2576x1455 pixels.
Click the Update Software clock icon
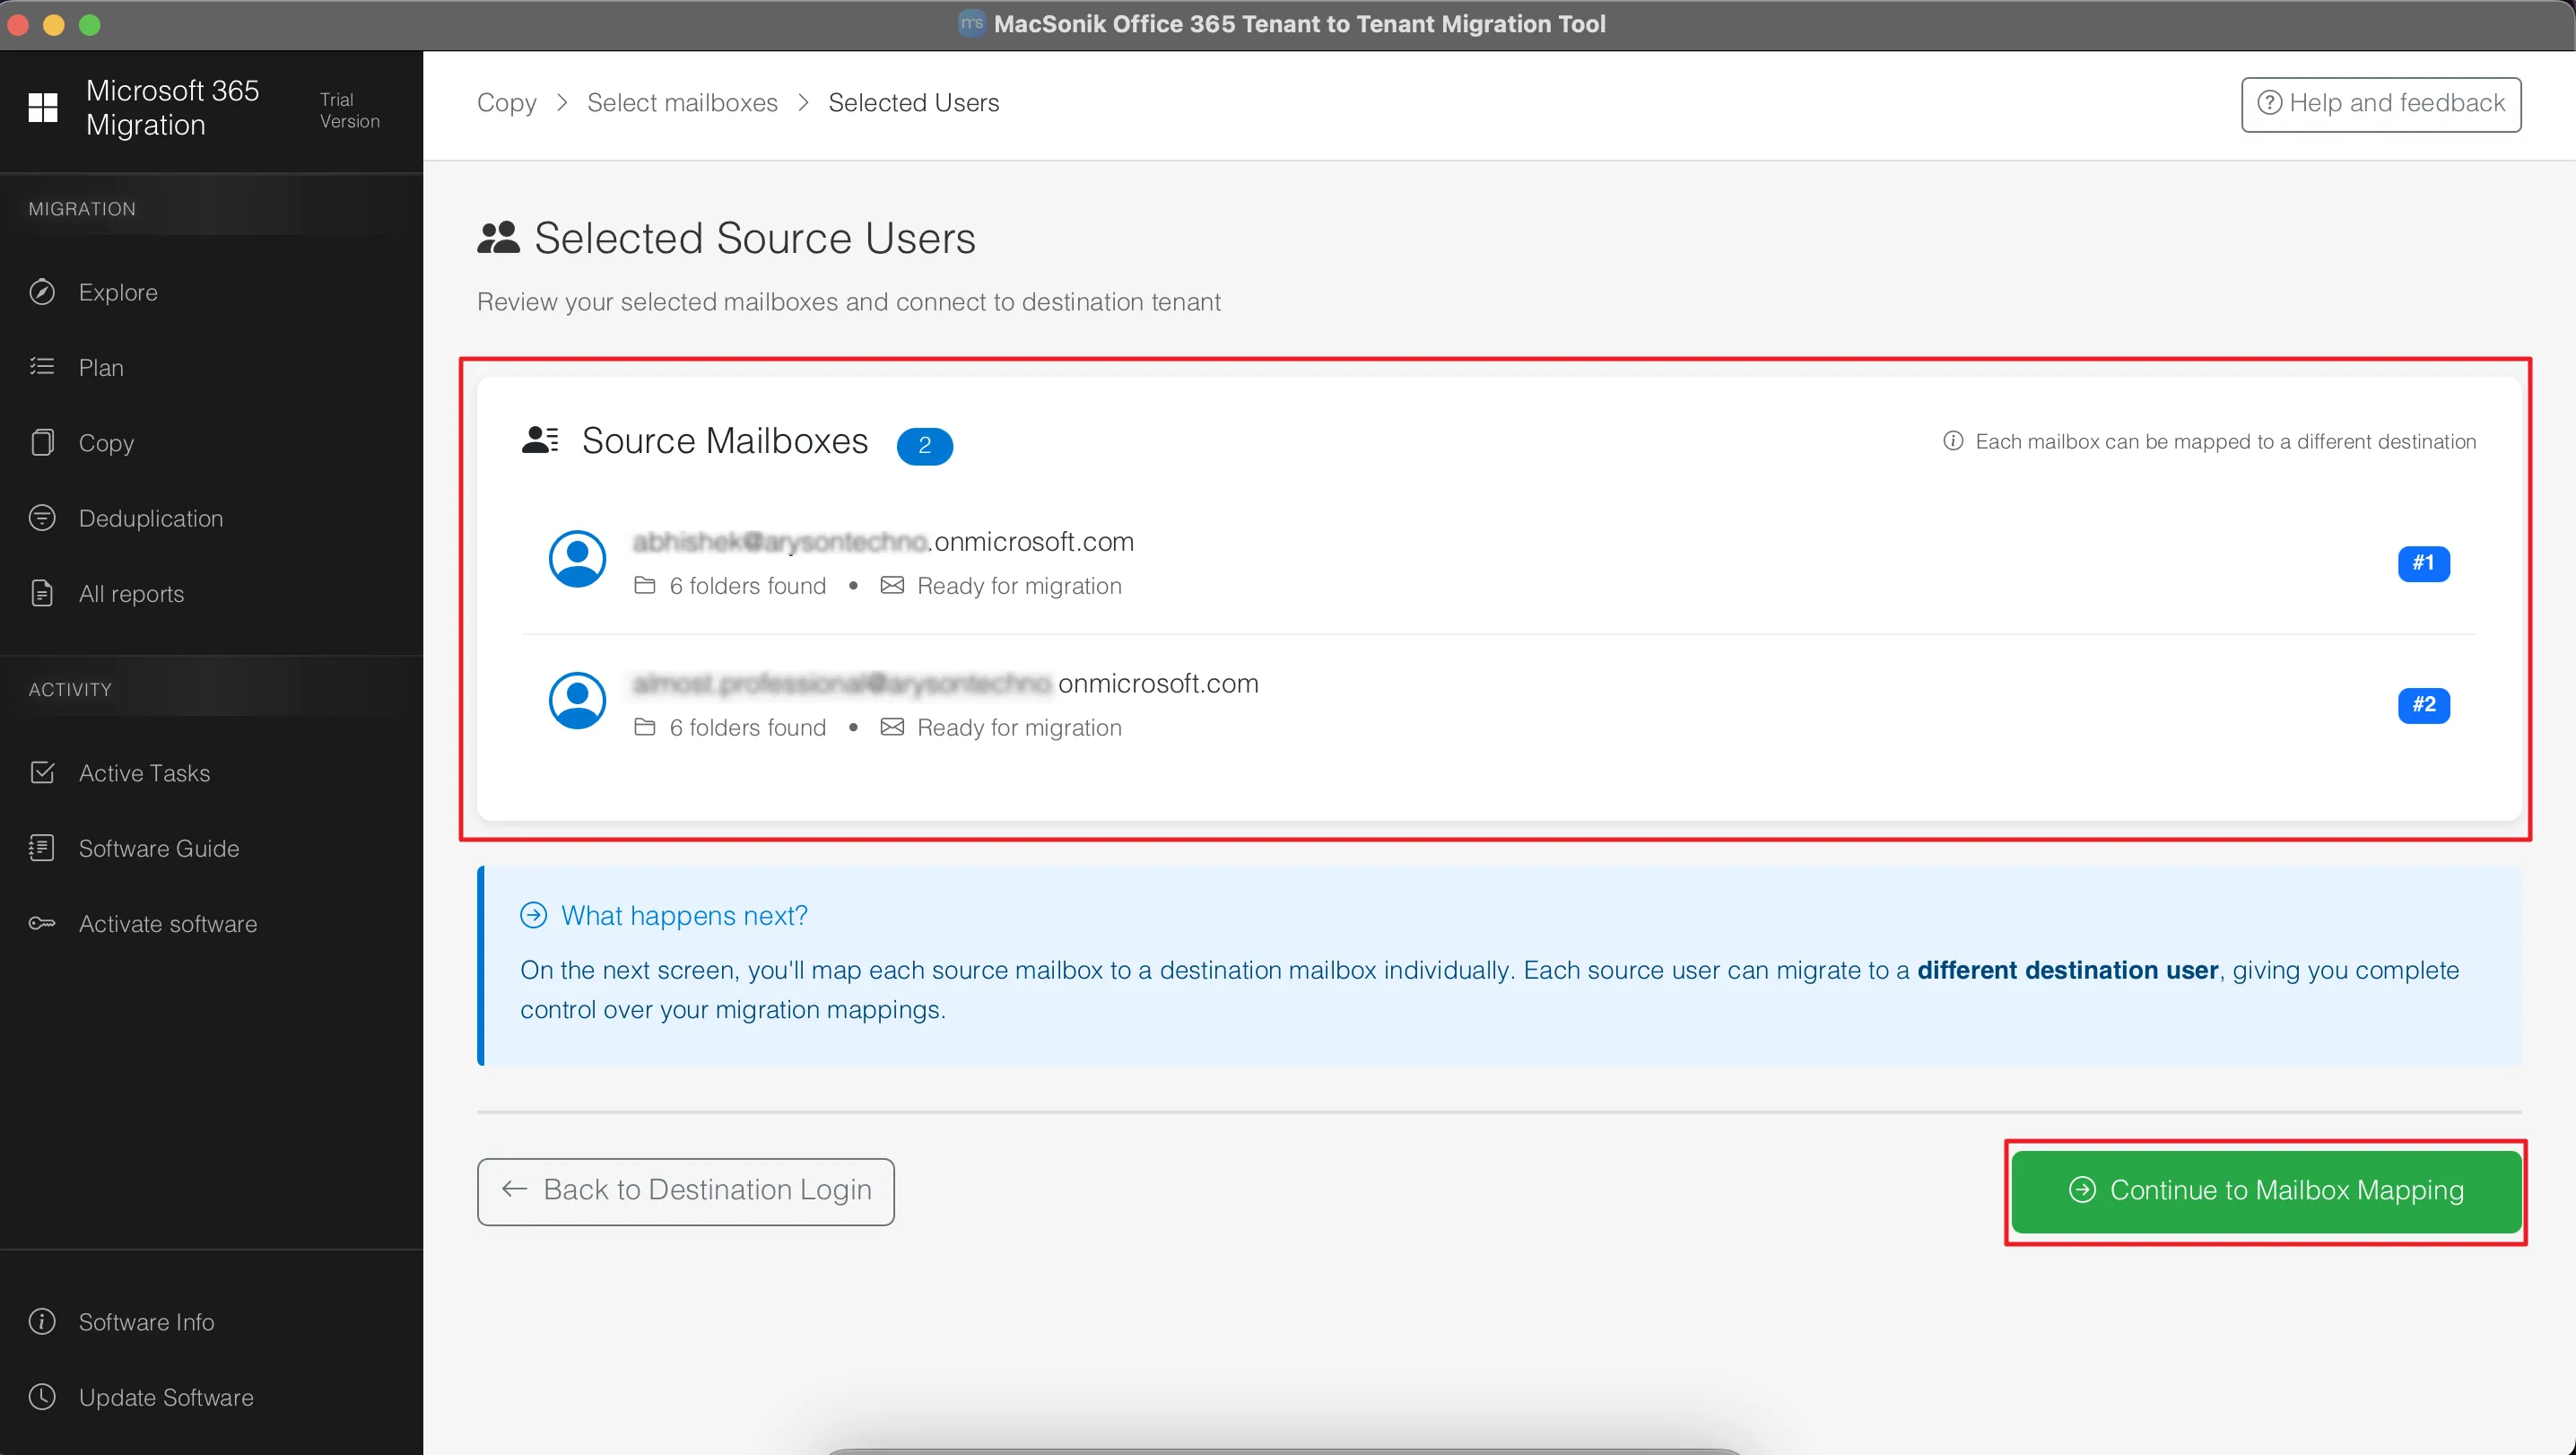pyautogui.click(x=42, y=1396)
